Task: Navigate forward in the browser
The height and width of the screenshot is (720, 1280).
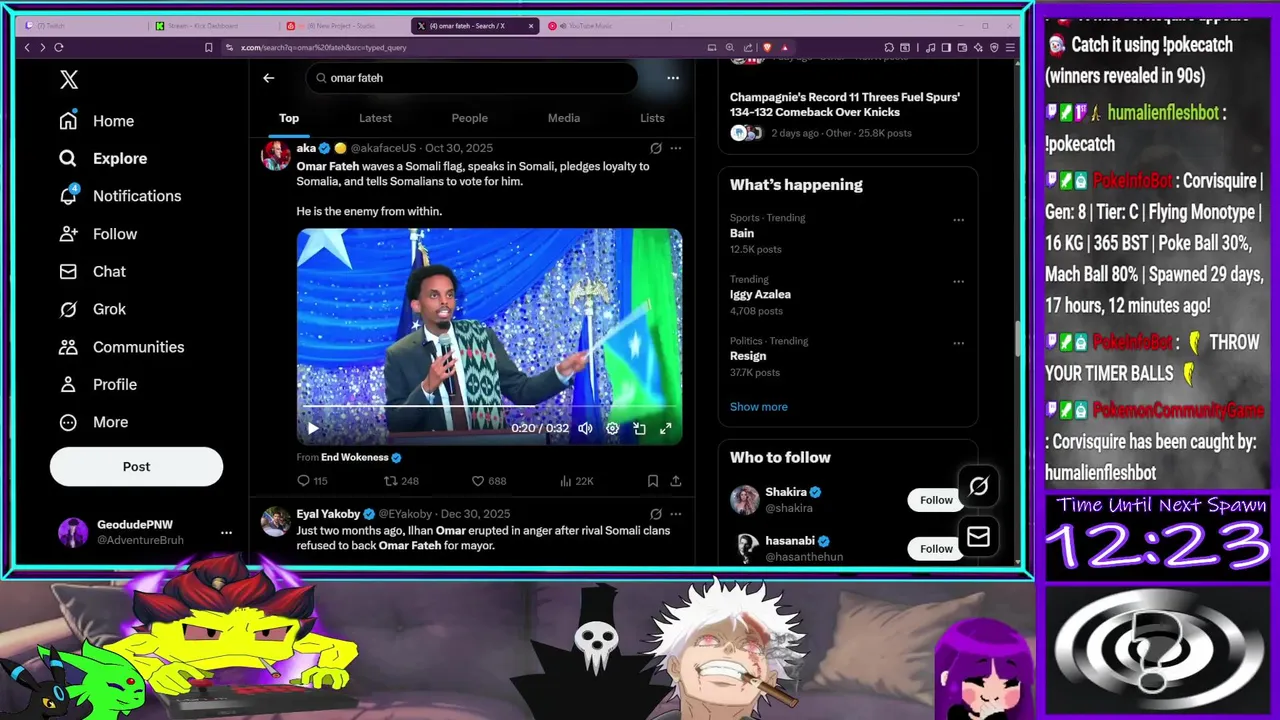Action: click(42, 47)
